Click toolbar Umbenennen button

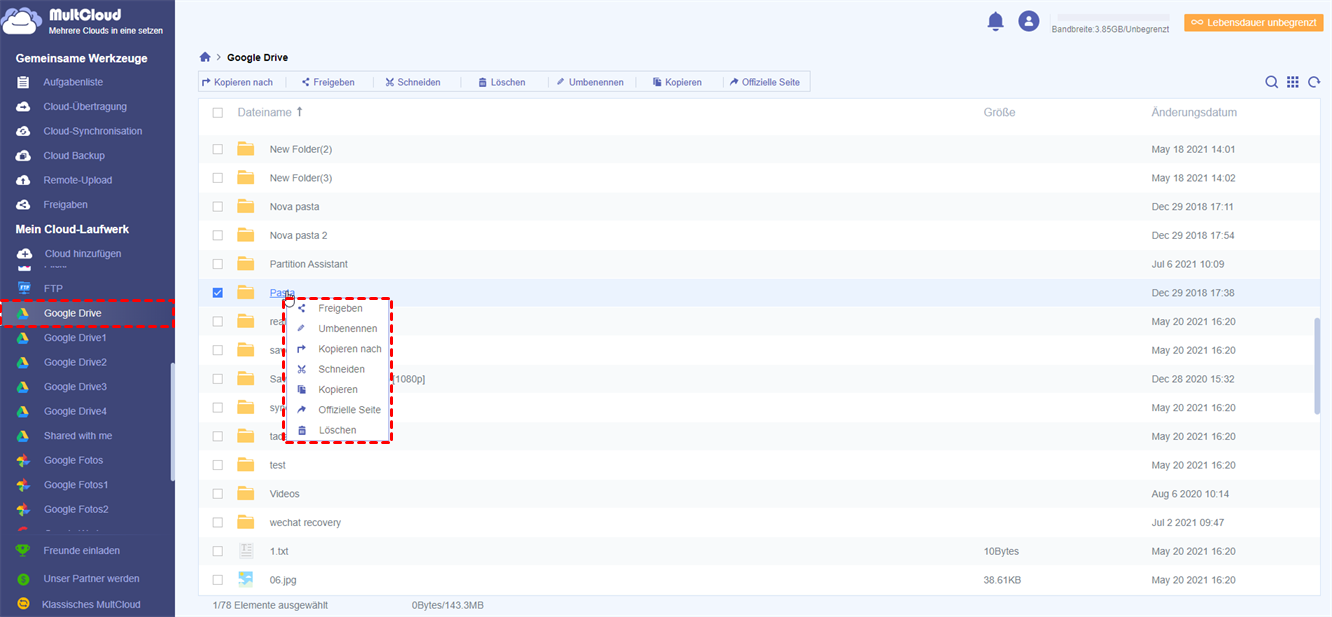590,82
